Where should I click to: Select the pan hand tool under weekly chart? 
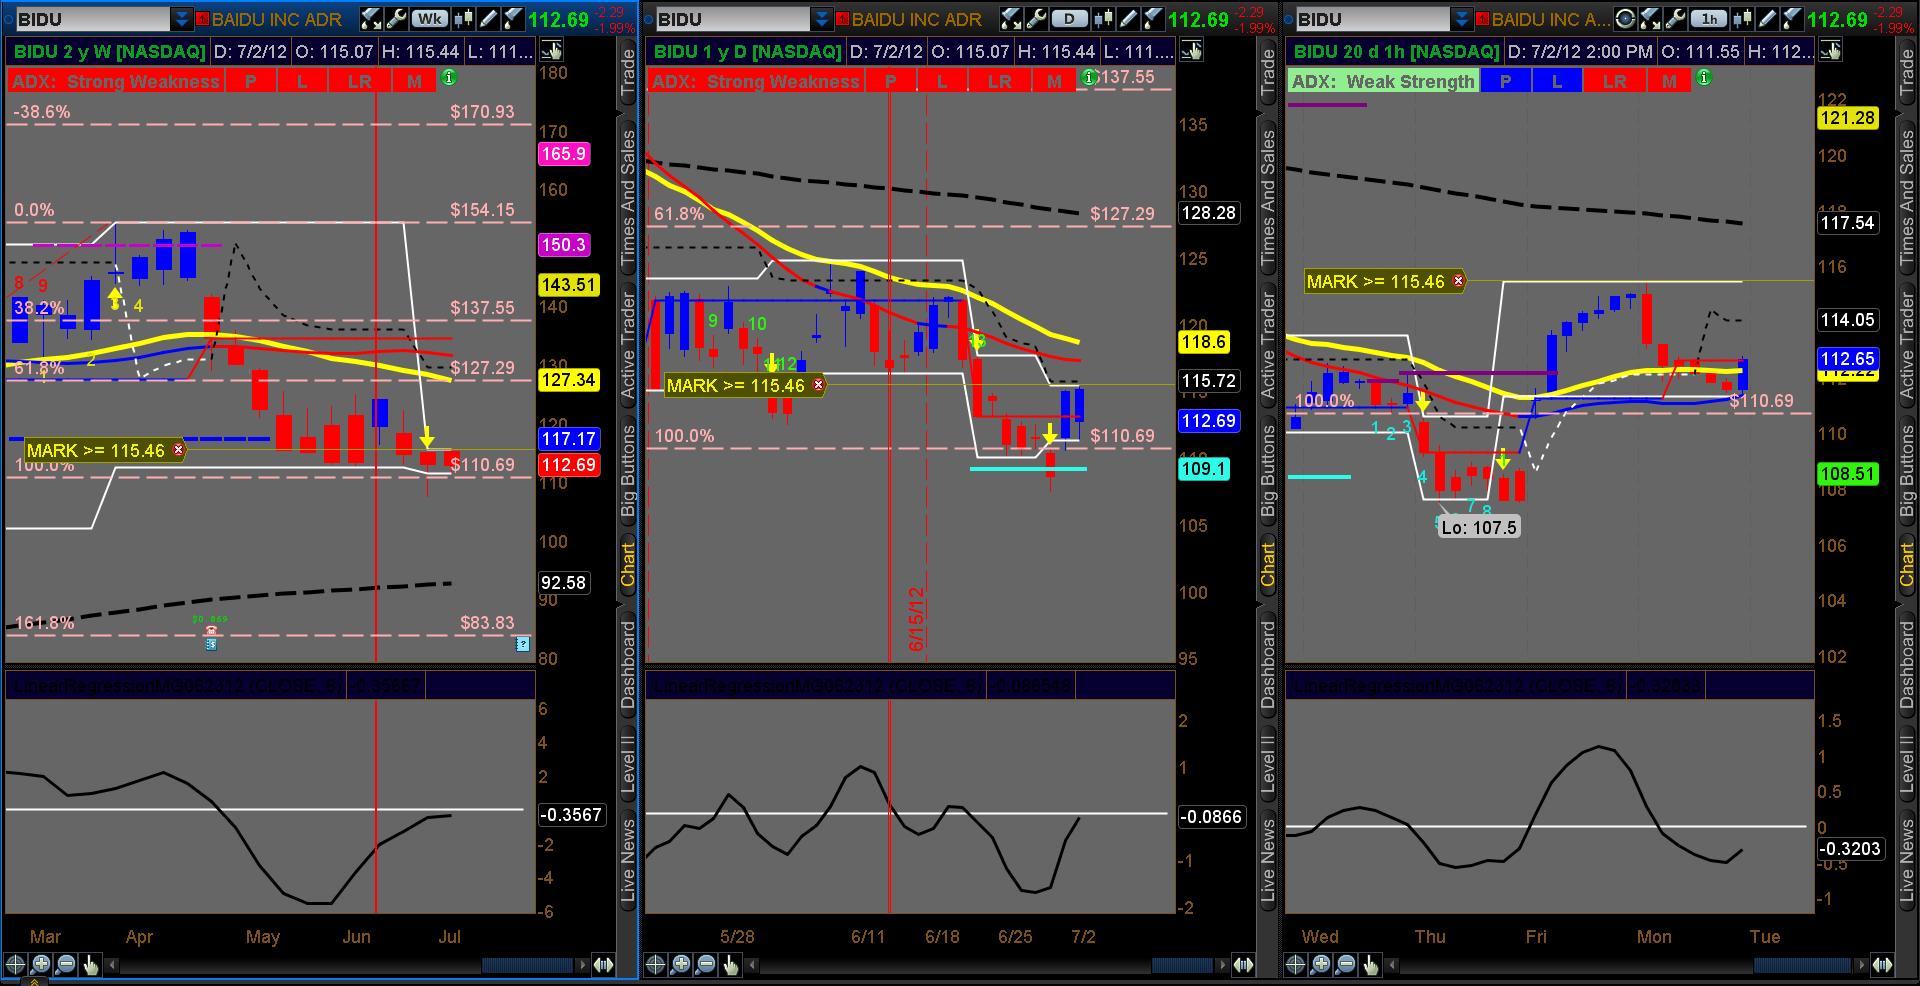click(x=90, y=964)
